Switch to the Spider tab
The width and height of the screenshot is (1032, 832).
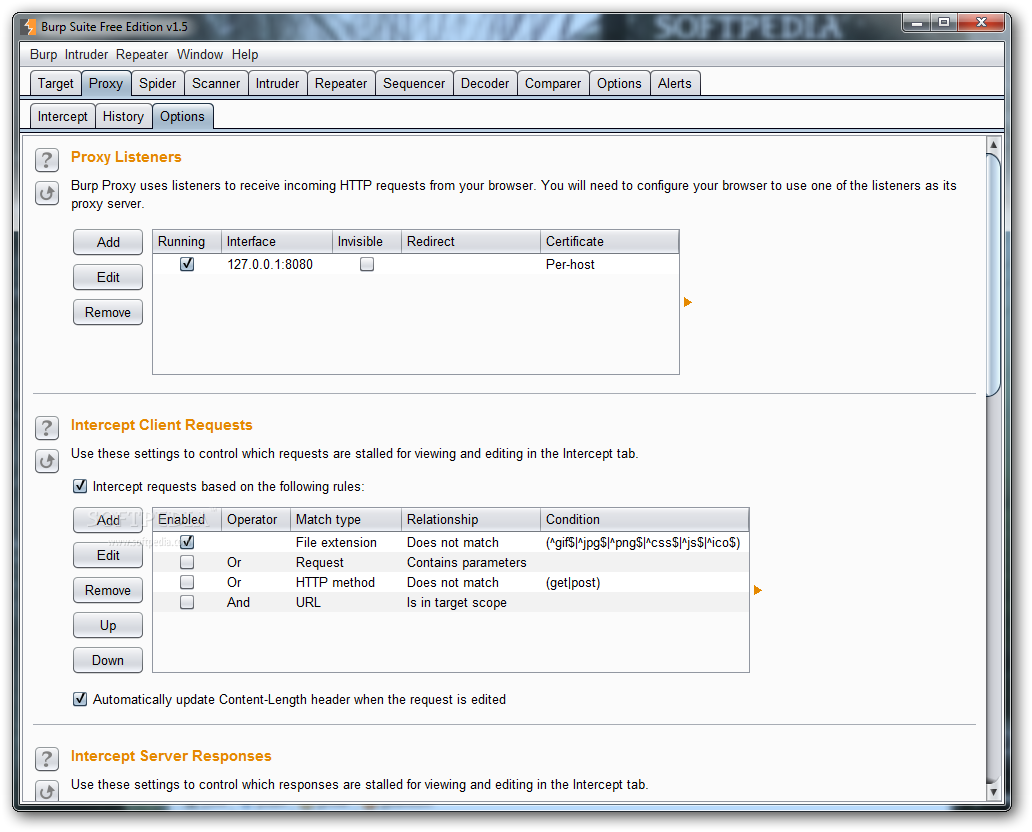157,84
